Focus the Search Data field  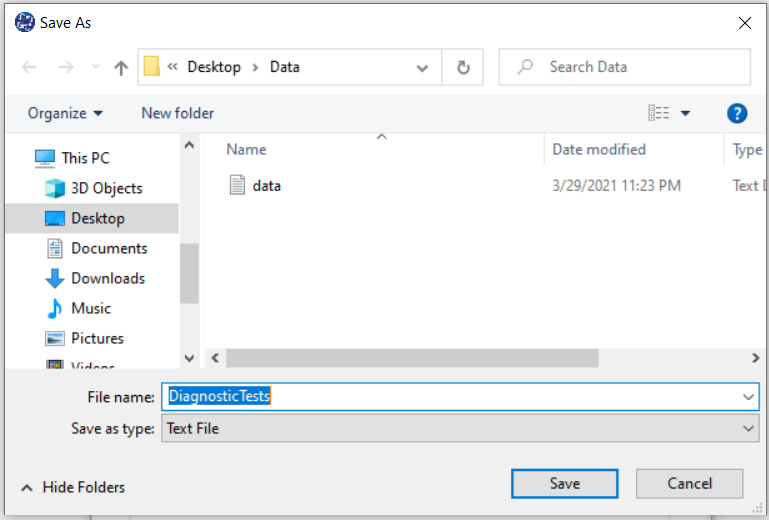[x=624, y=67]
